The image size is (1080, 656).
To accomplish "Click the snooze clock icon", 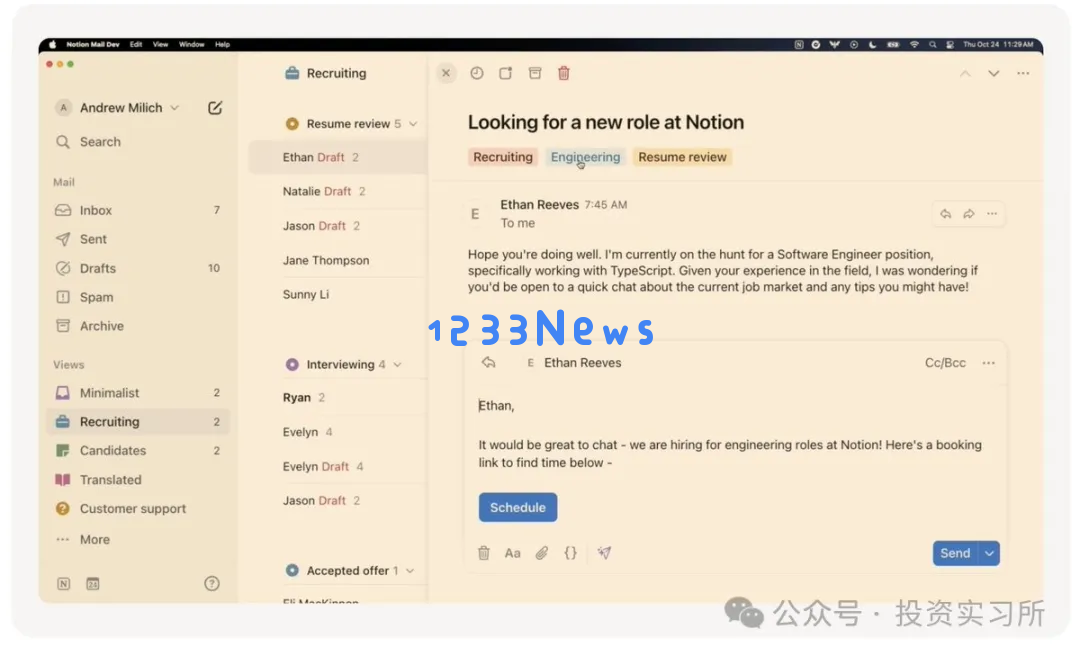I will point(477,73).
